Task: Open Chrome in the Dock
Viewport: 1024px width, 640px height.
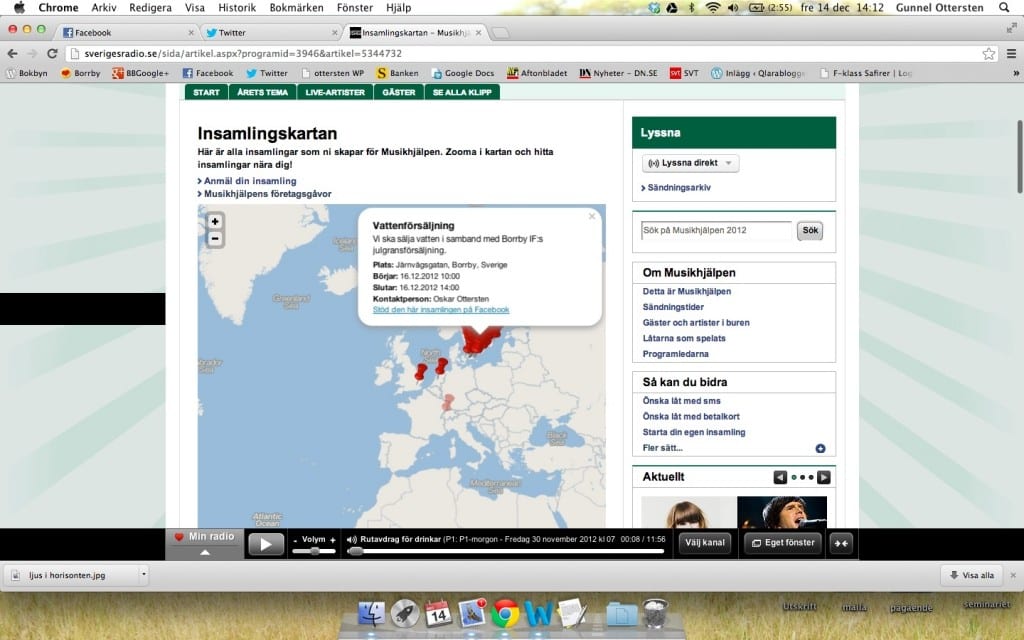Action: pyautogui.click(x=505, y=612)
